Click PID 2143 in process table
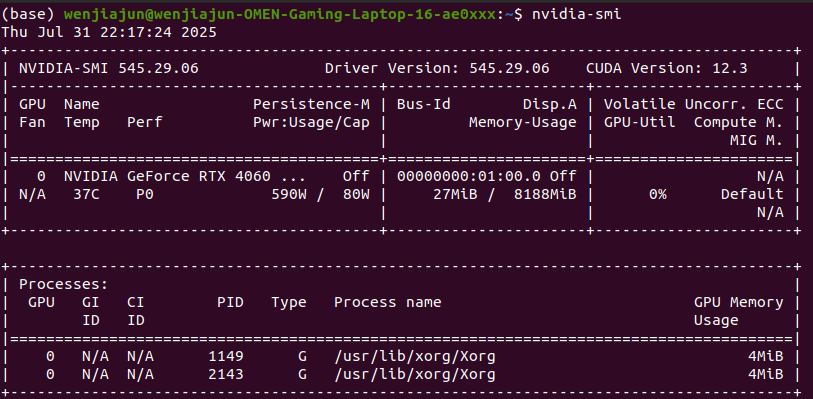 [226, 375]
